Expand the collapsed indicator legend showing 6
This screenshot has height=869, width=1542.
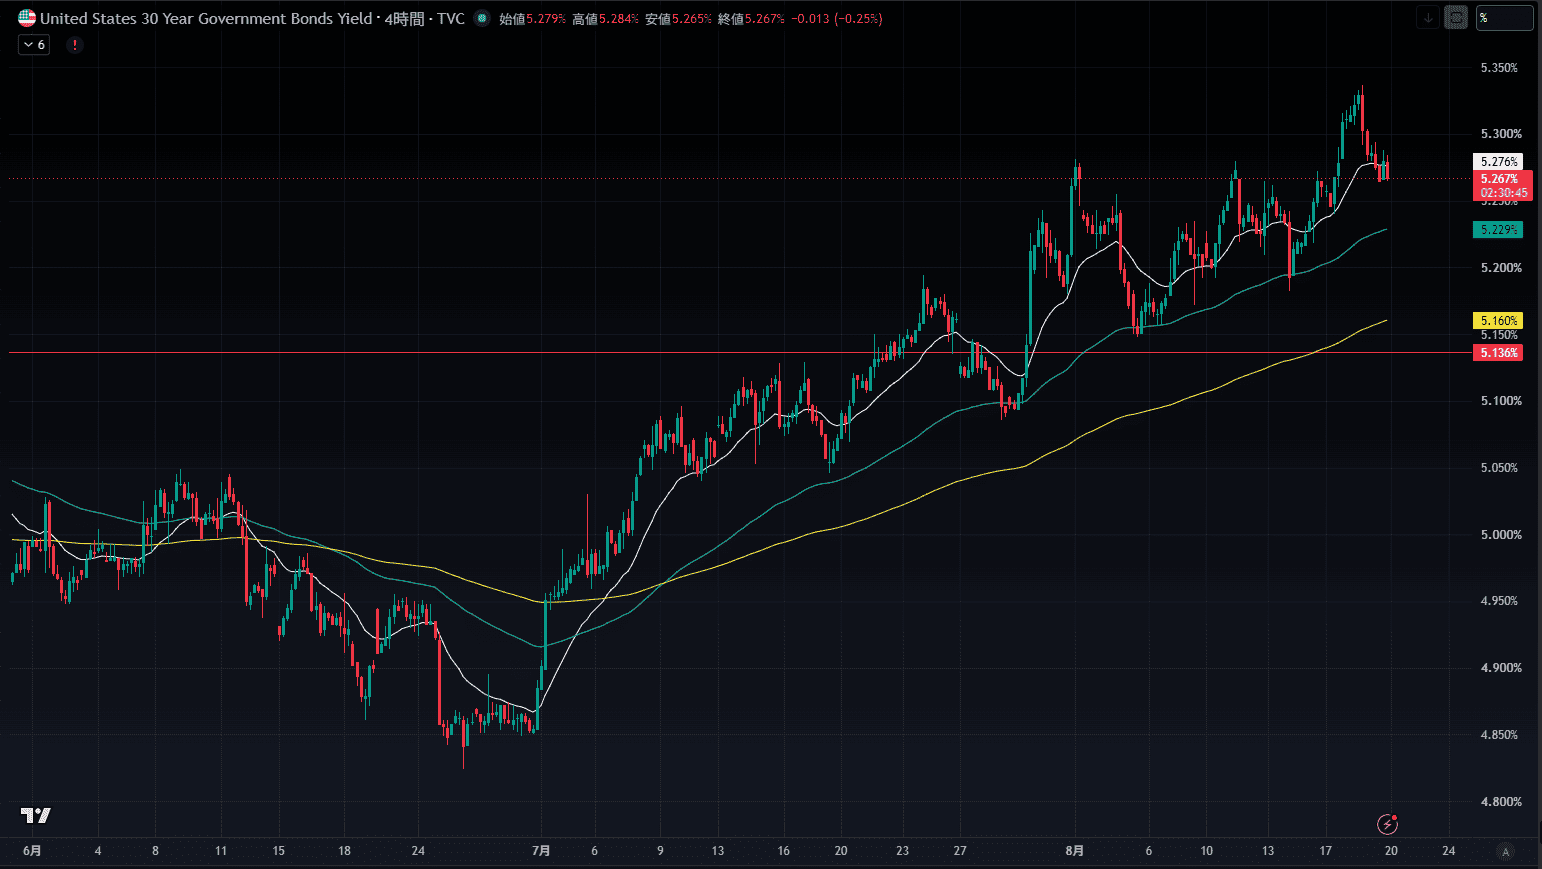click(x=34, y=45)
